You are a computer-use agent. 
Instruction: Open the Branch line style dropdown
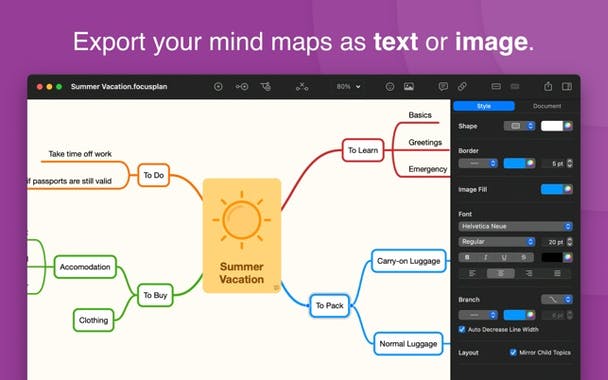478,315
